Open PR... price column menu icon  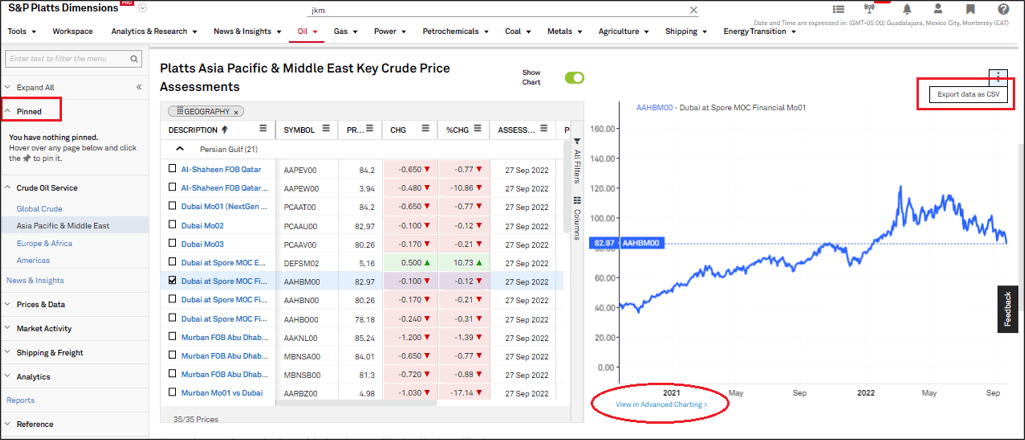tap(371, 129)
